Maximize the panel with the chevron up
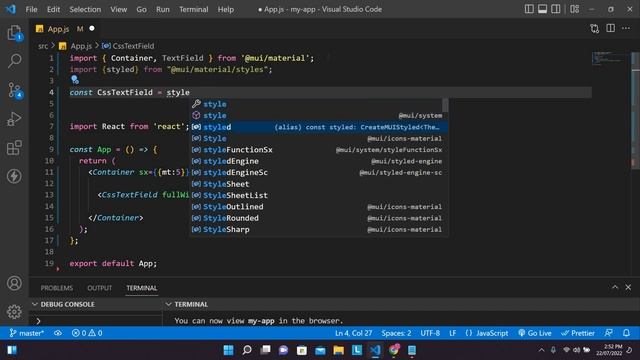Viewport: 640px width, 360px height. tap(615, 288)
